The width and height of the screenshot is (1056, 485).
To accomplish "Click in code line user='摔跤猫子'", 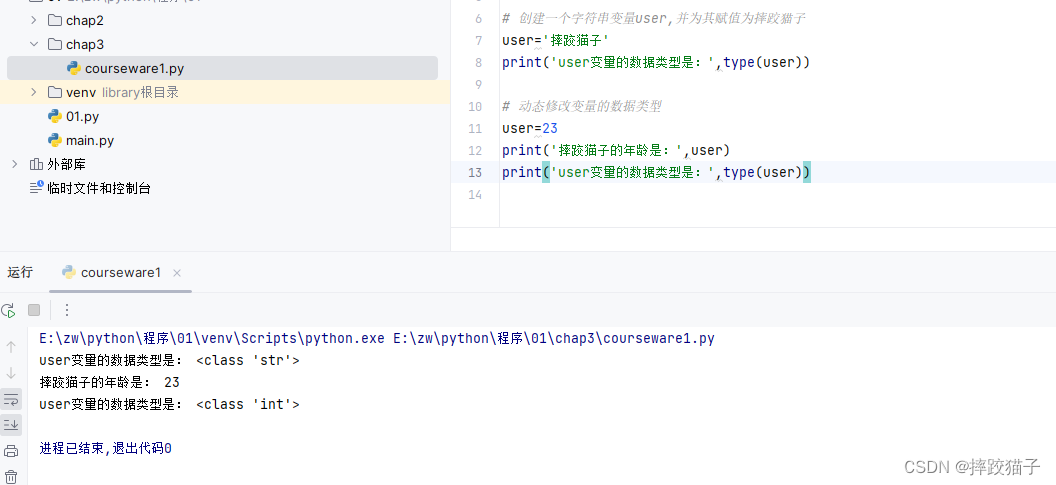I will [x=556, y=40].
